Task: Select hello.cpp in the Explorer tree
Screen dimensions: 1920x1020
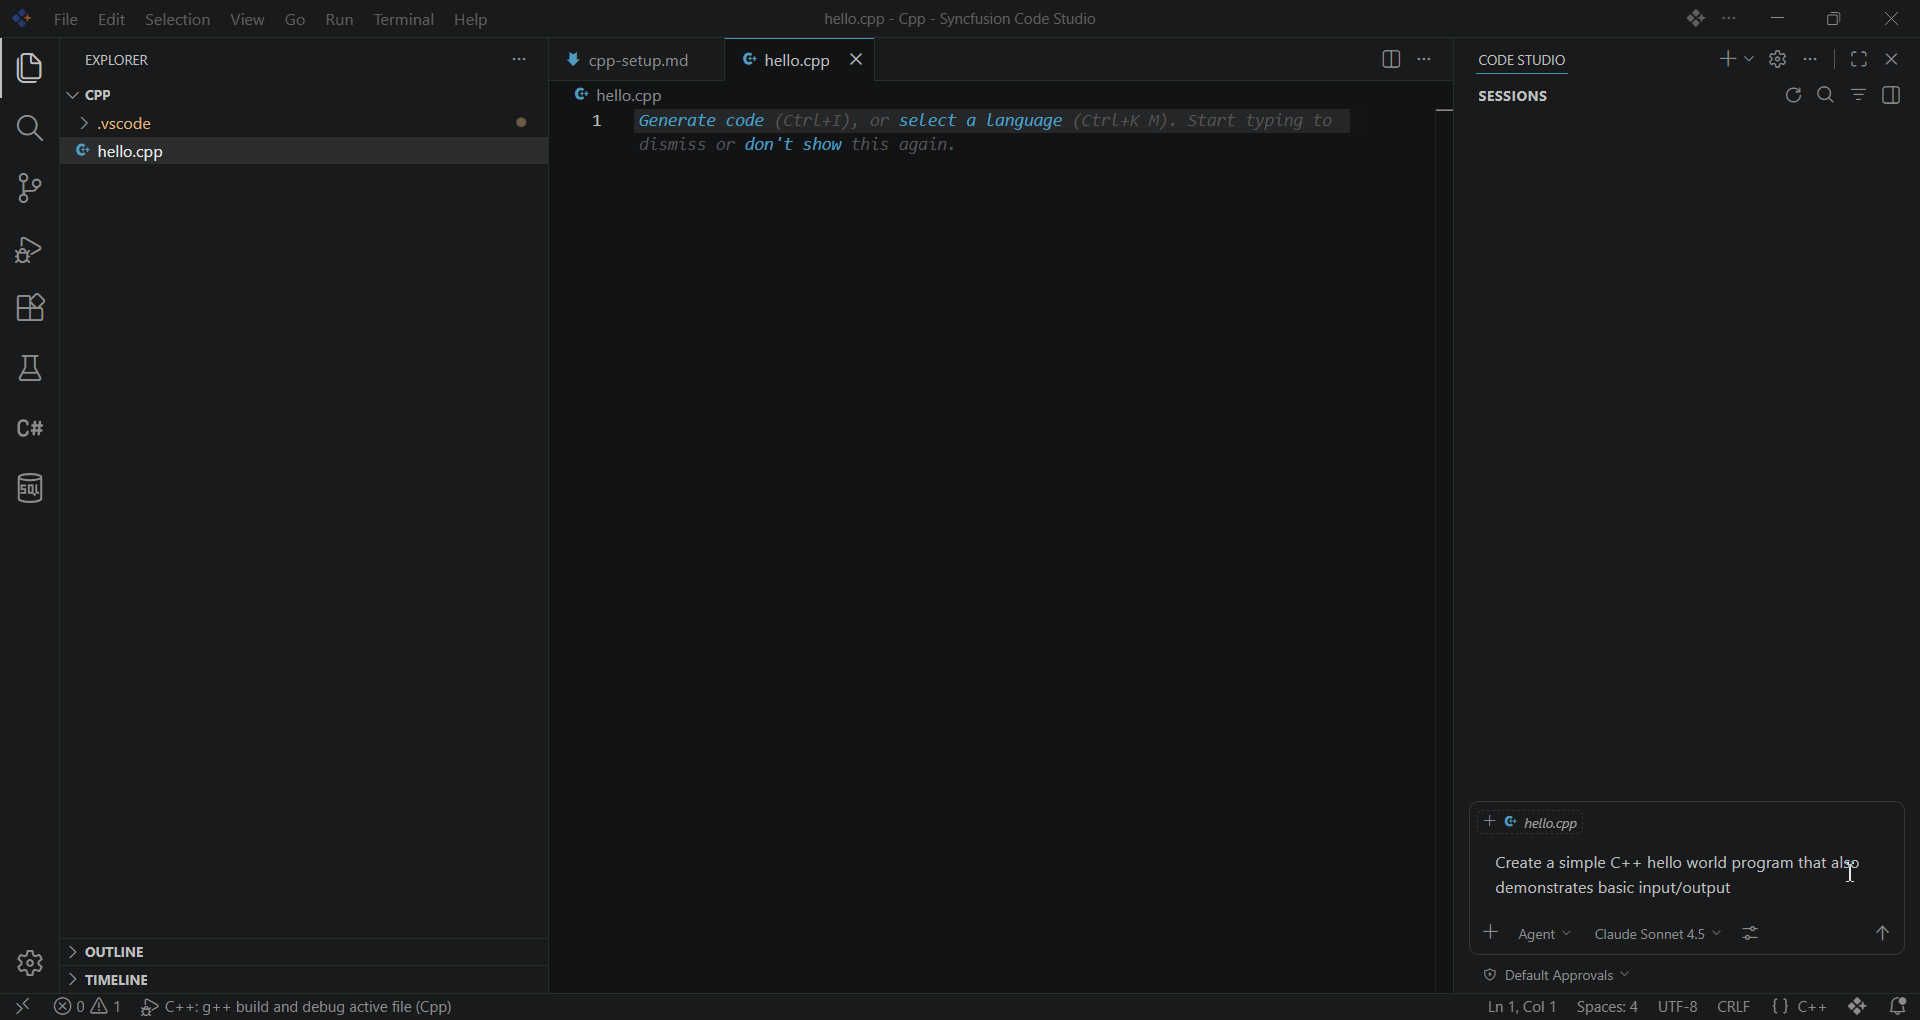Action: tap(303, 151)
